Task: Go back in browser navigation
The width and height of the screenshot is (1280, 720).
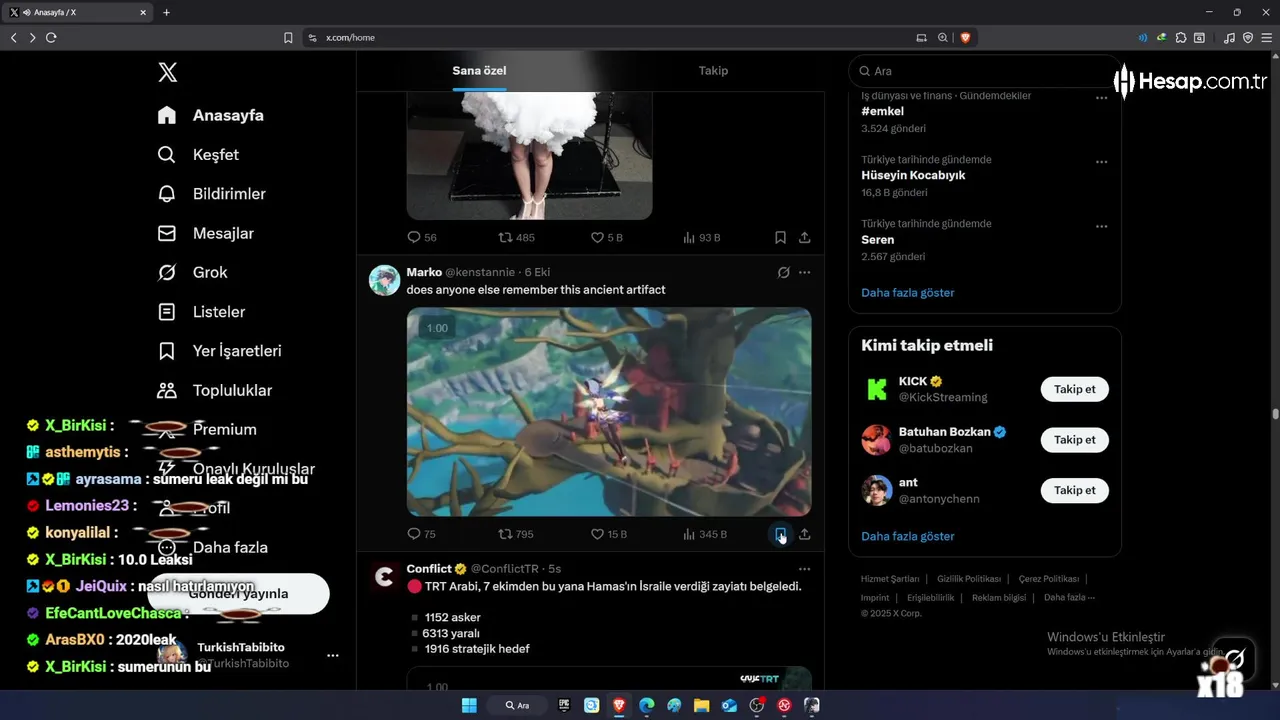Action: tap(13, 38)
